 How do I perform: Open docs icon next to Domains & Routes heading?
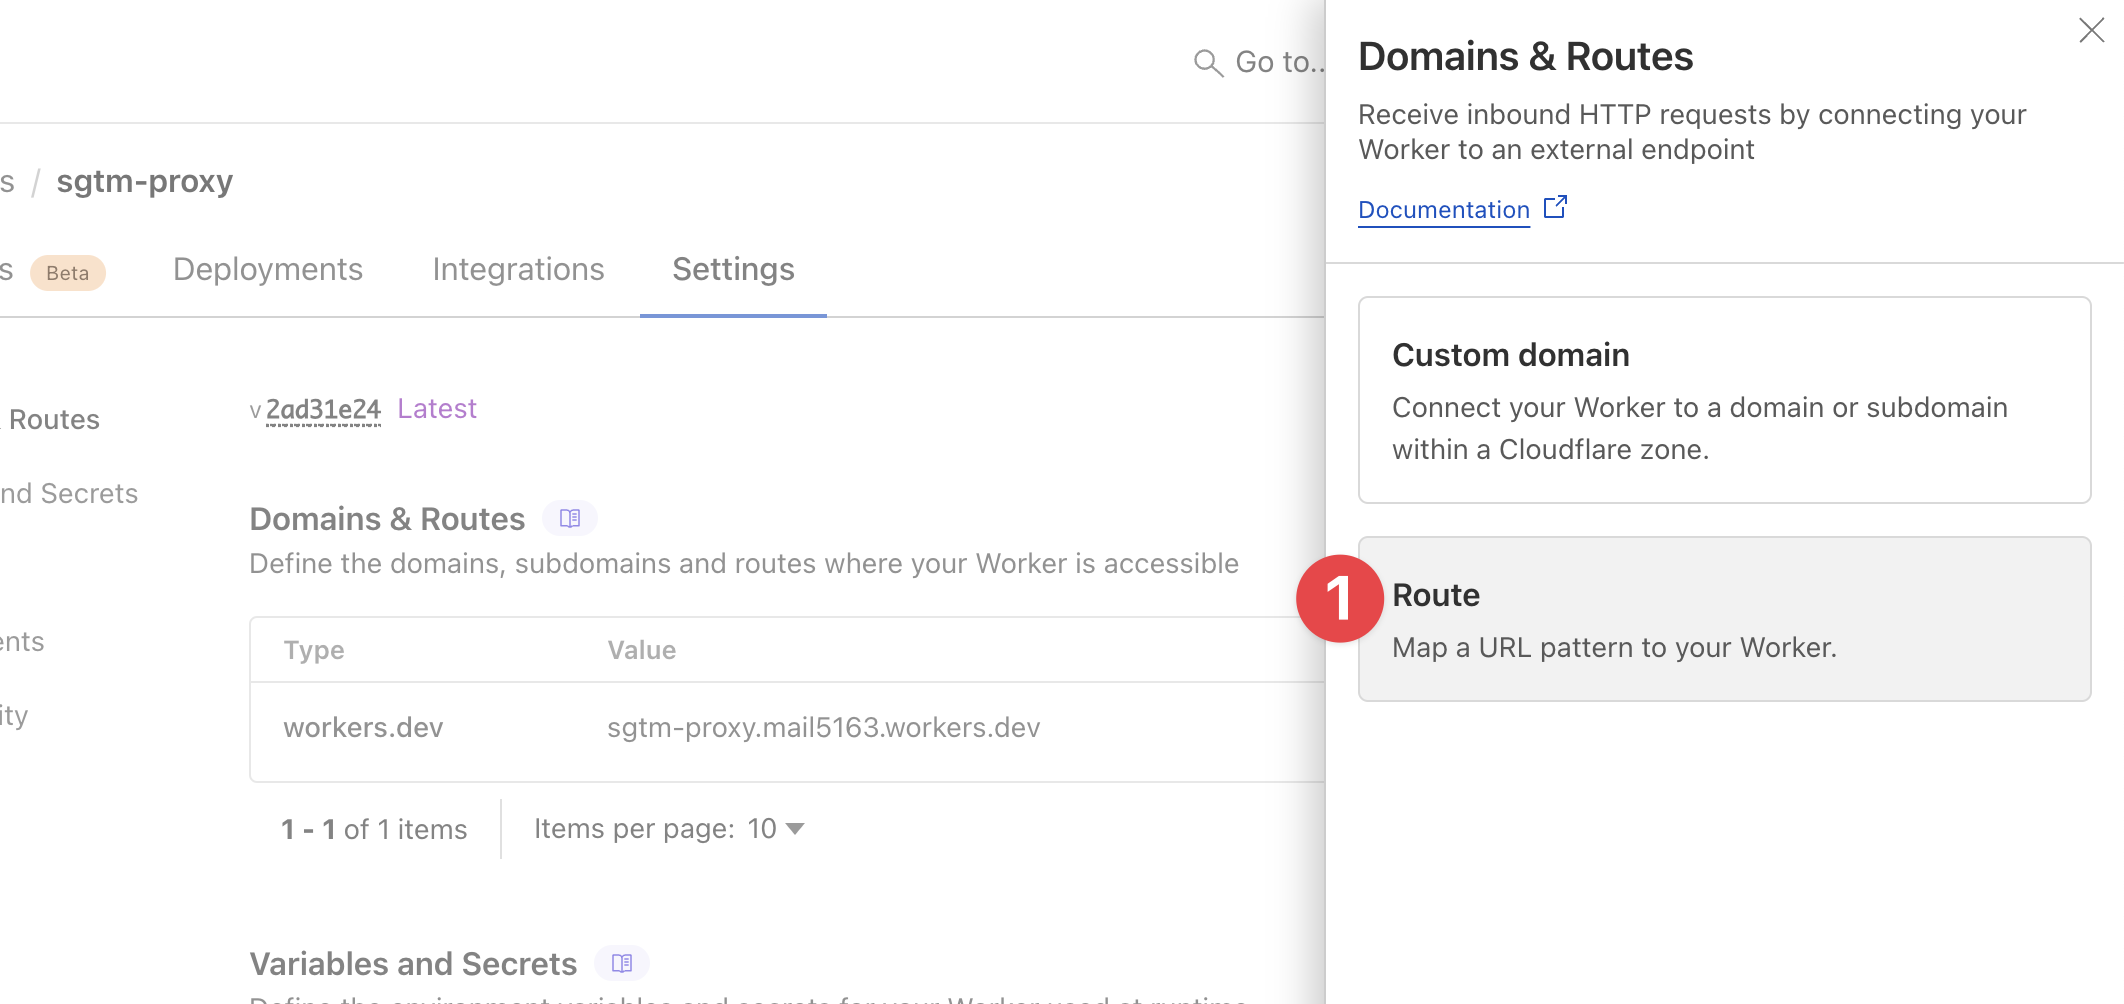(x=570, y=518)
